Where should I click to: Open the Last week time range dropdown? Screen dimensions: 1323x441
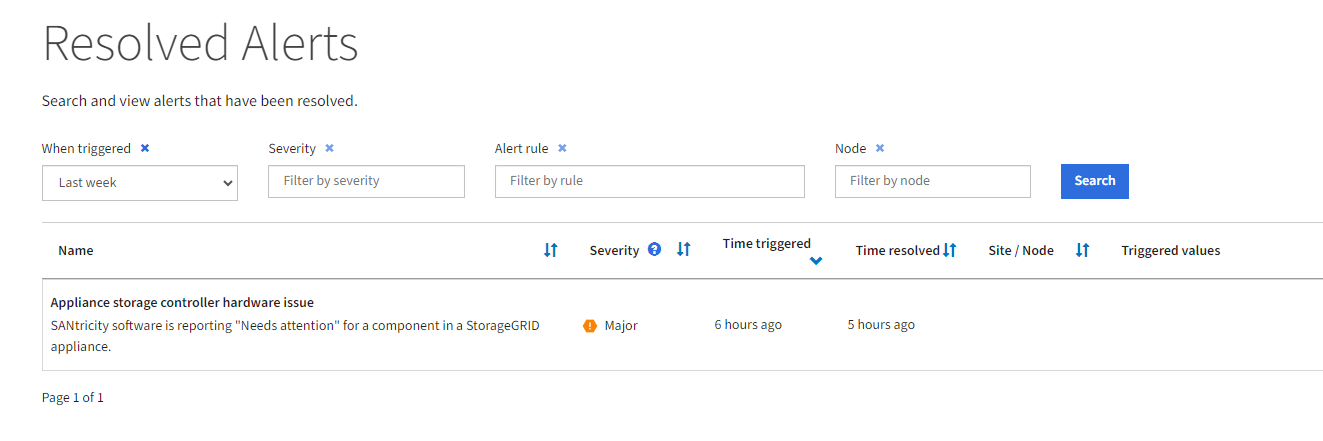tap(140, 183)
